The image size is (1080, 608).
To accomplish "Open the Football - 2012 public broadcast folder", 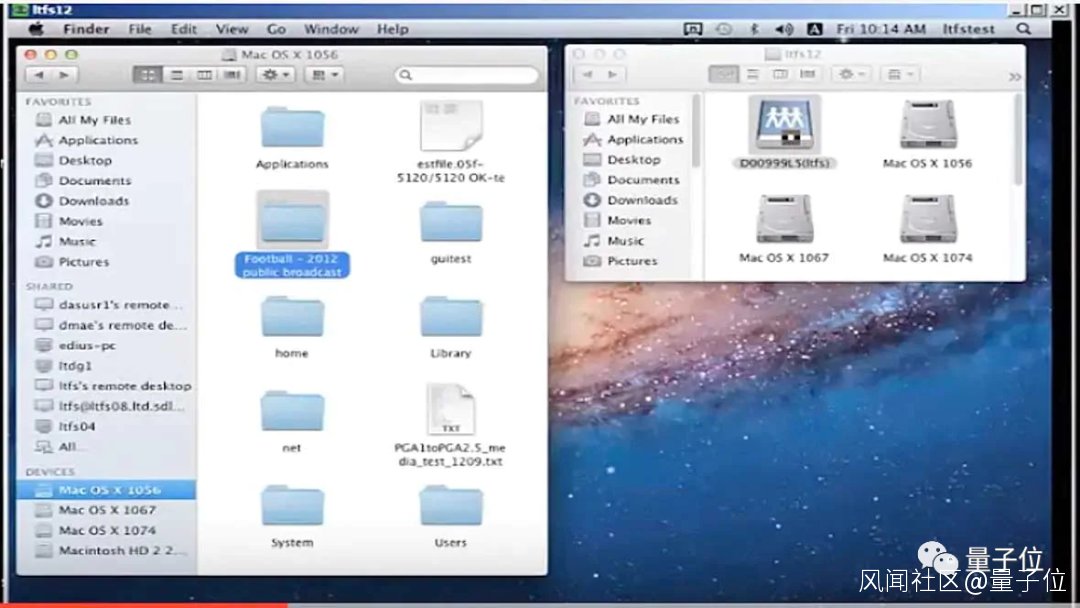I will click(x=292, y=222).
